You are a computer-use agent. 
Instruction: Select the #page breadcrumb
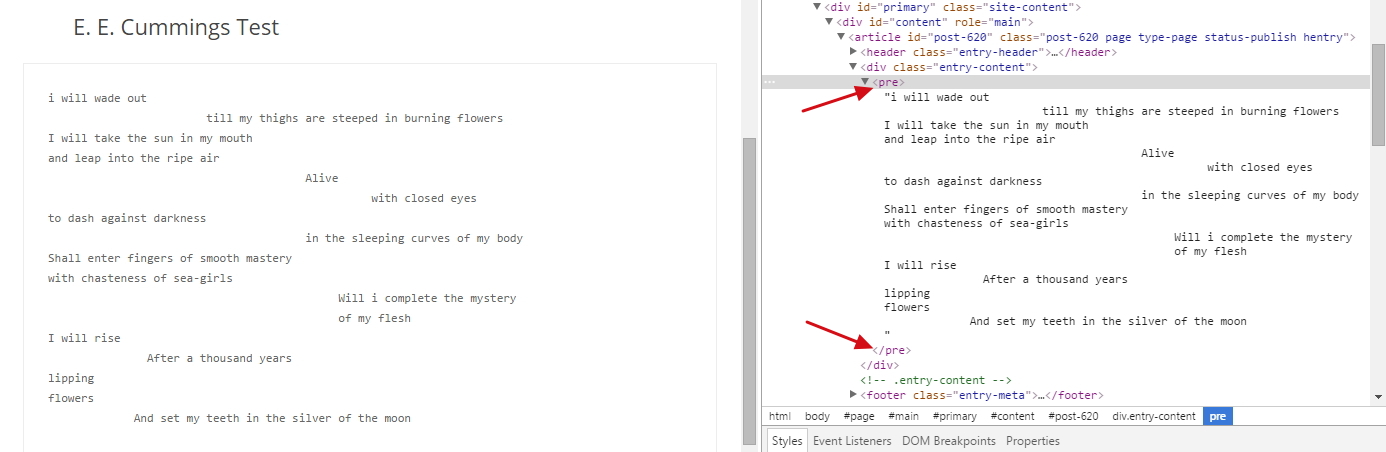pyautogui.click(x=859, y=417)
